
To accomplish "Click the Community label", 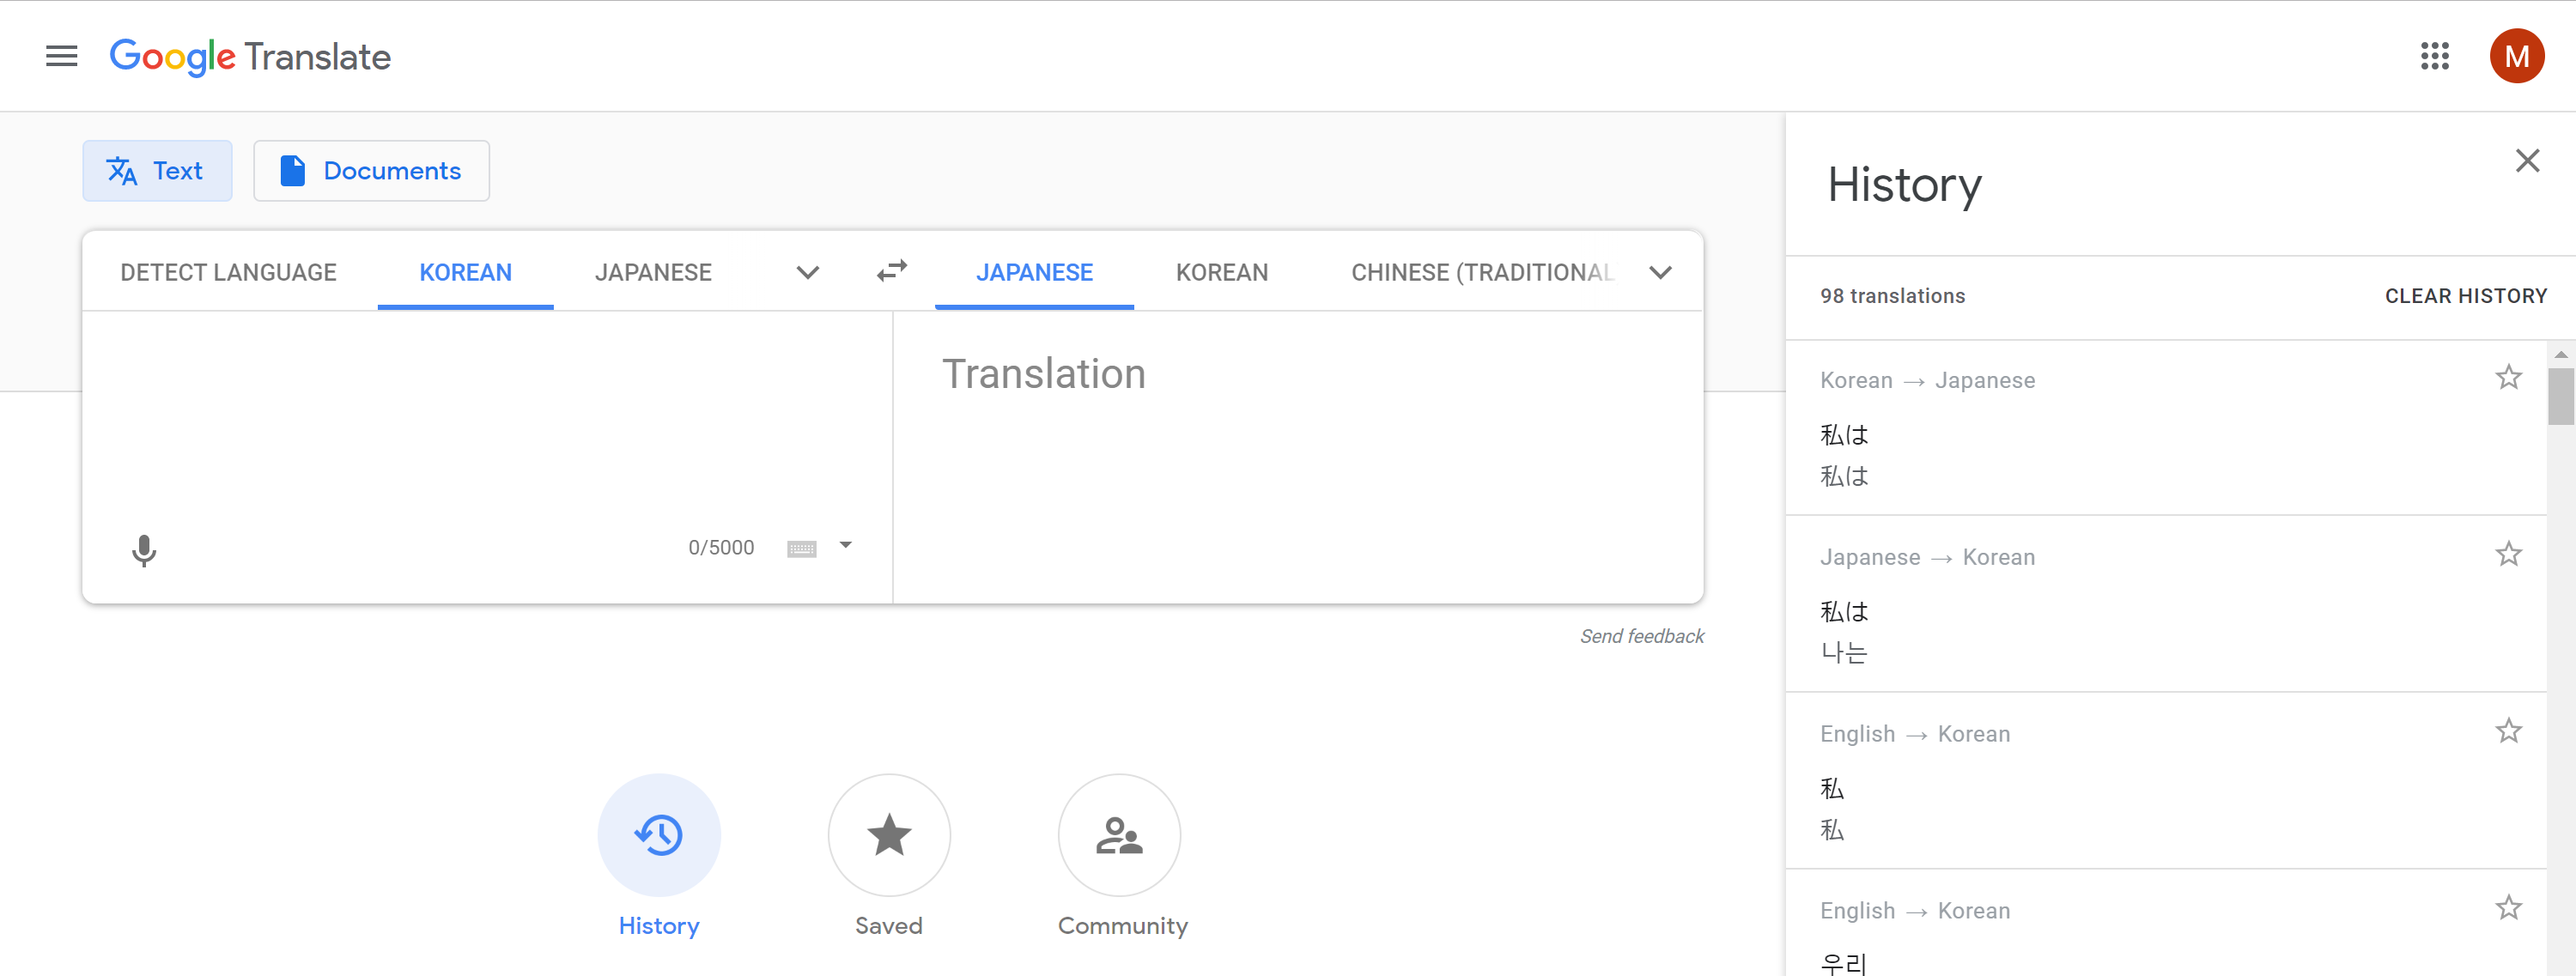I will (1122, 926).
